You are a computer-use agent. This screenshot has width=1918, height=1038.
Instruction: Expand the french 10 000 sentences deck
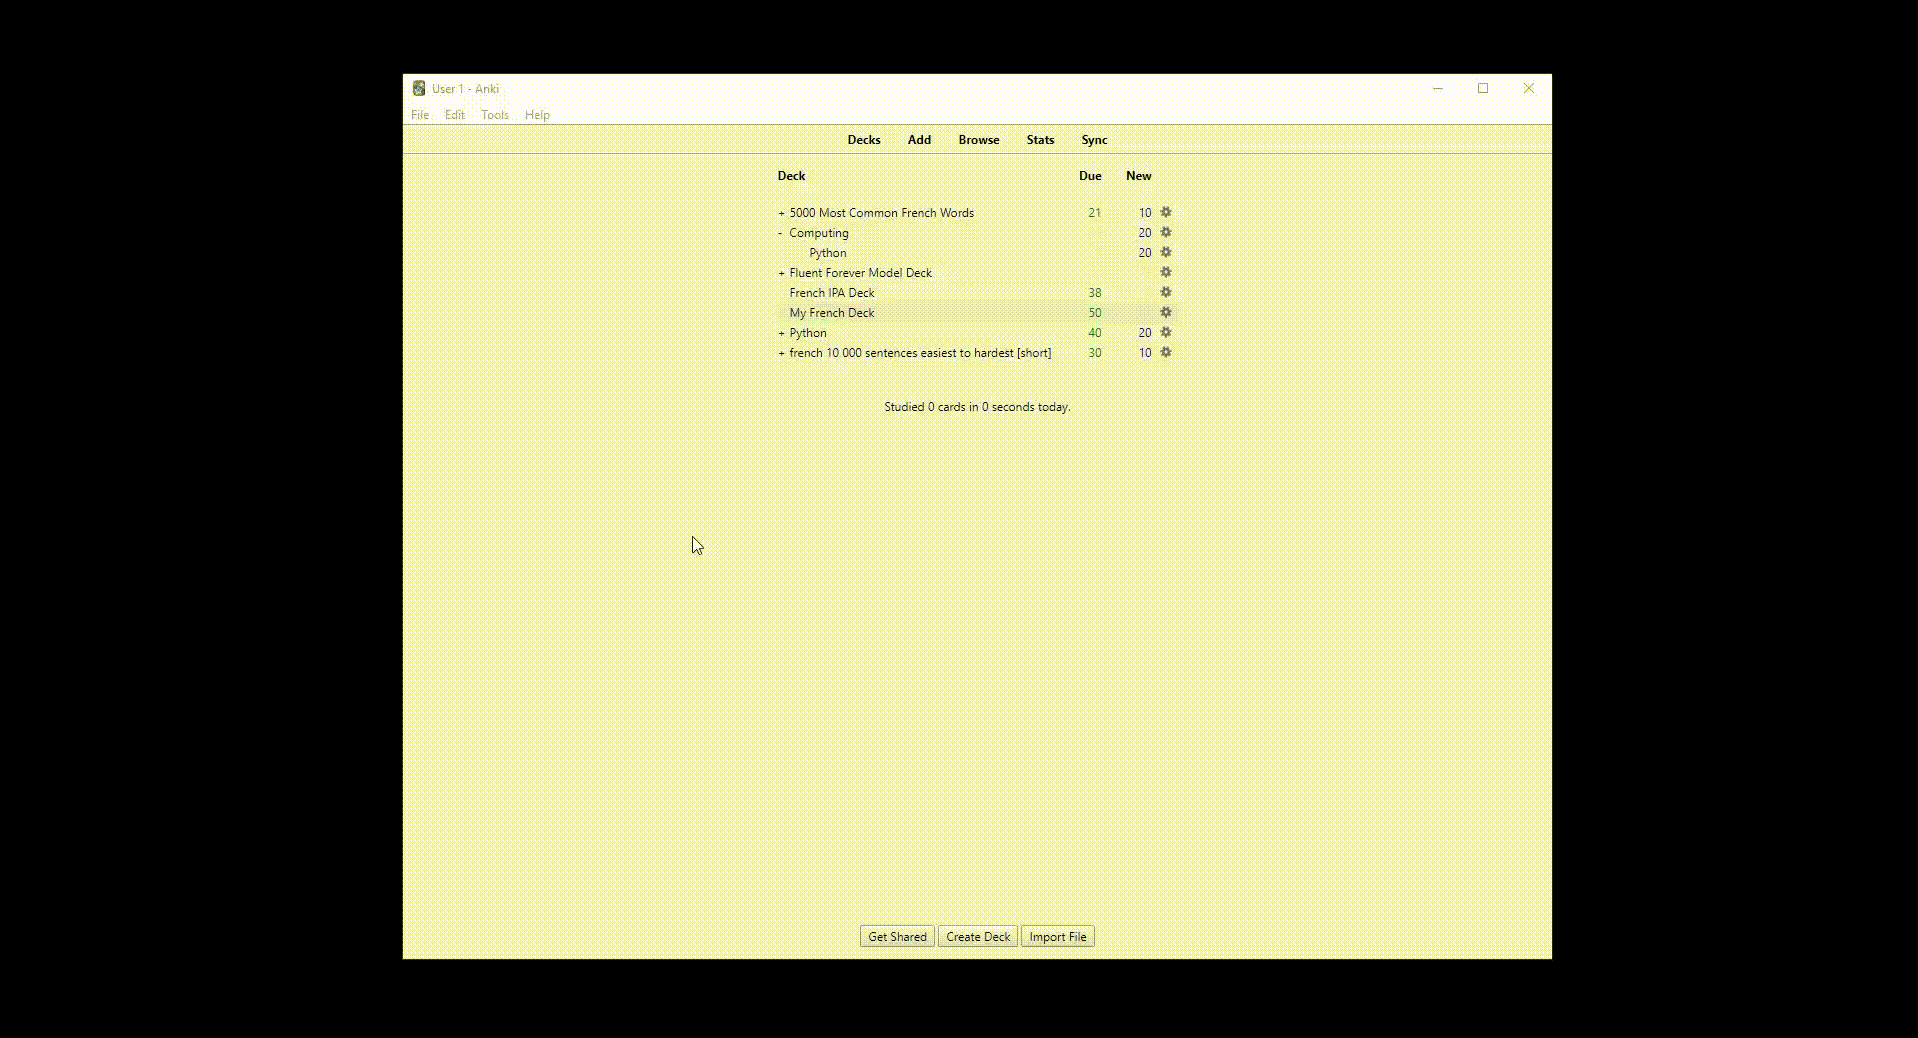[781, 353]
